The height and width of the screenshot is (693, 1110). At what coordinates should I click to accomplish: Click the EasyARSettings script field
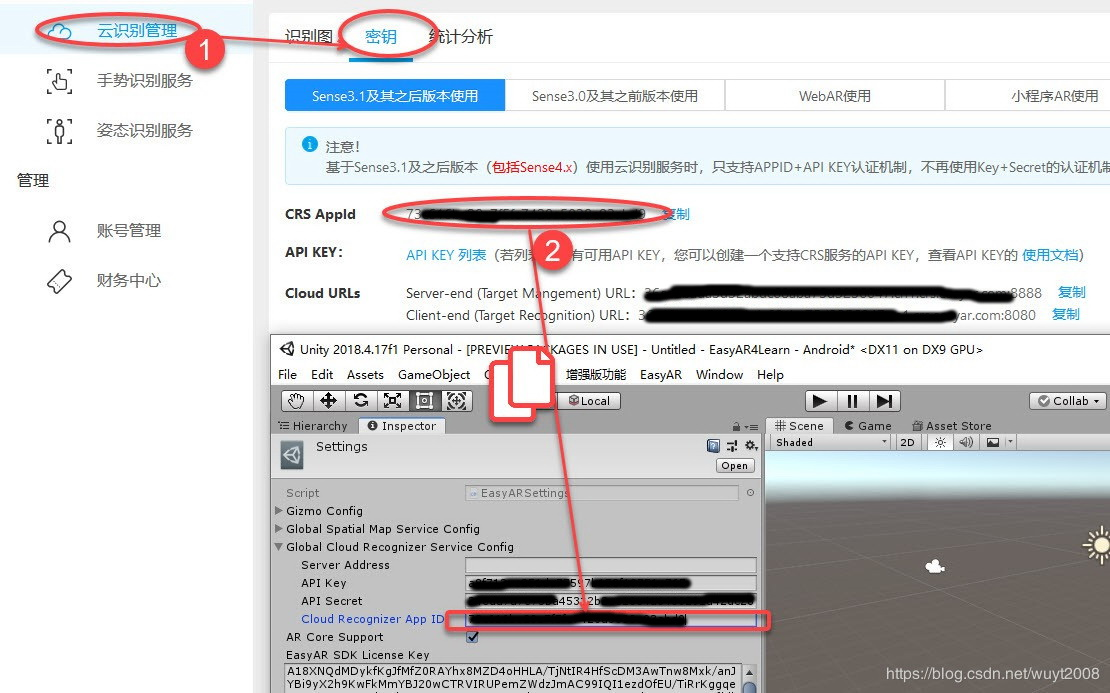602,493
